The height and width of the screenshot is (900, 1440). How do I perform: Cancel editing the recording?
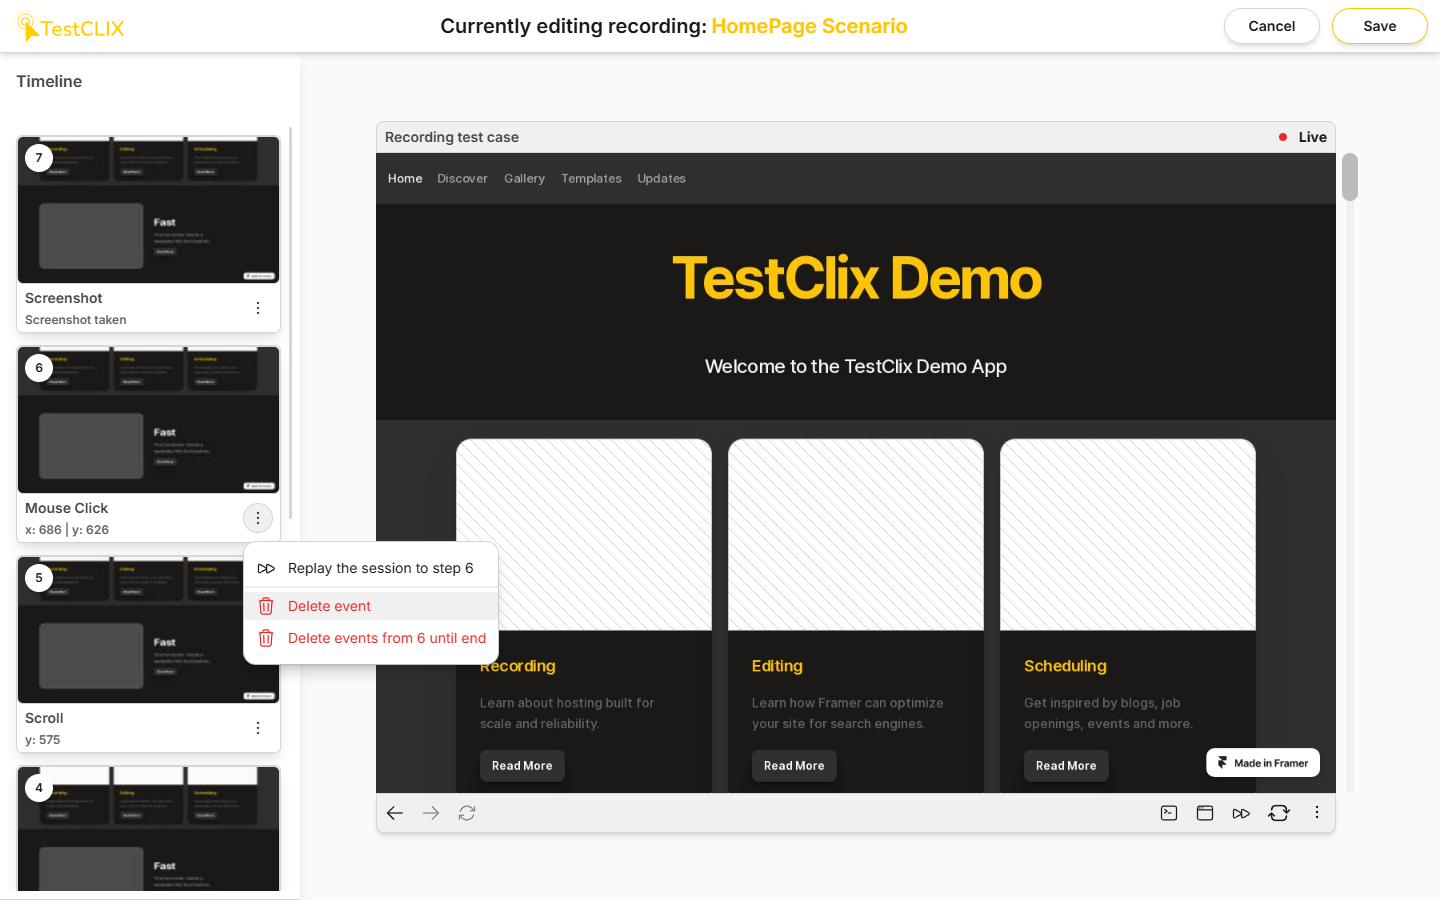point(1271,26)
